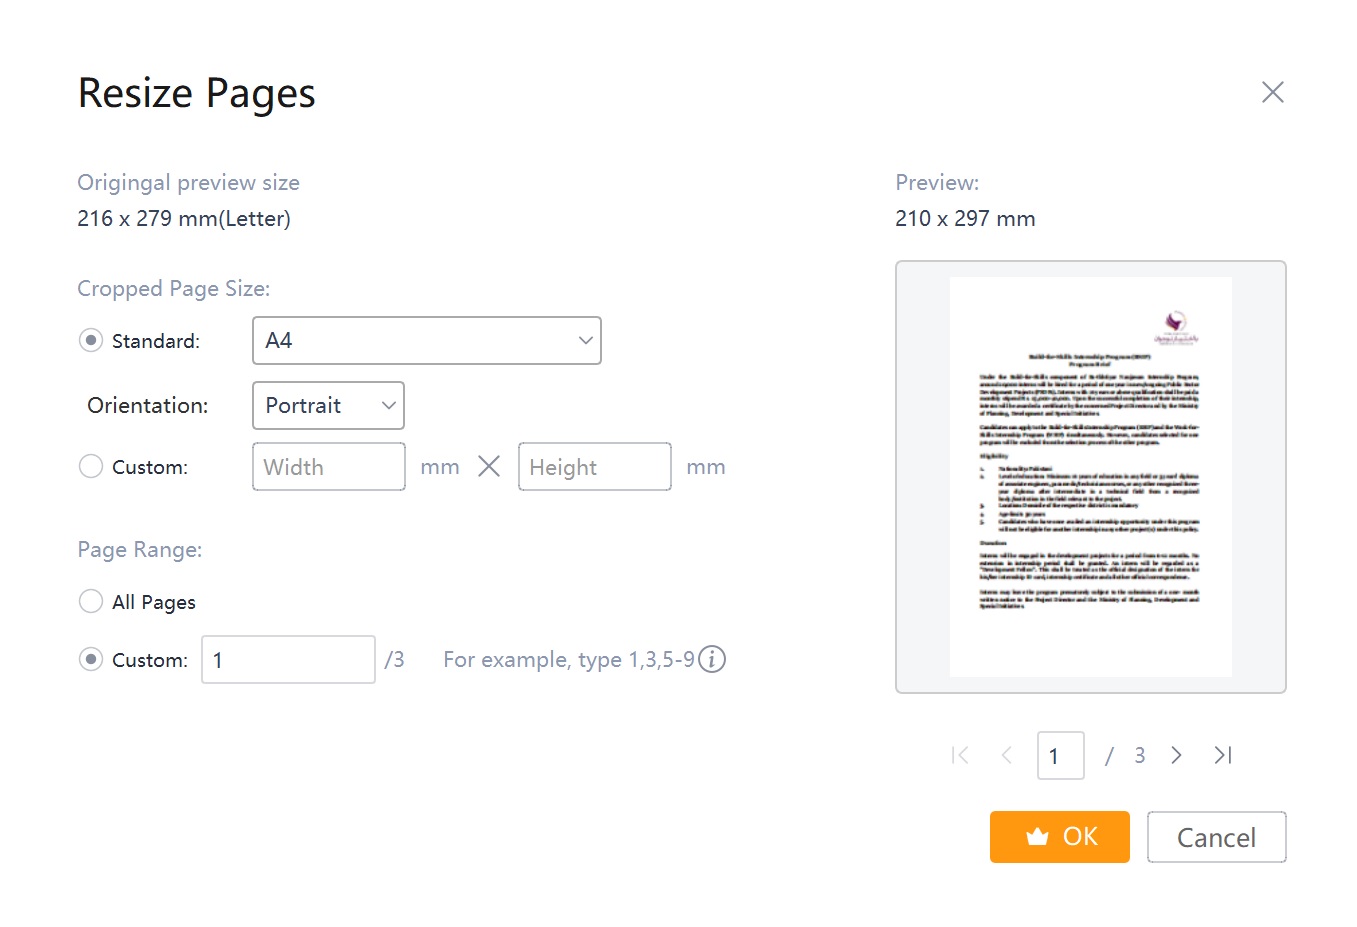The height and width of the screenshot is (927, 1357).
Task: Open the Portrait orientation dropdown
Action: click(328, 406)
